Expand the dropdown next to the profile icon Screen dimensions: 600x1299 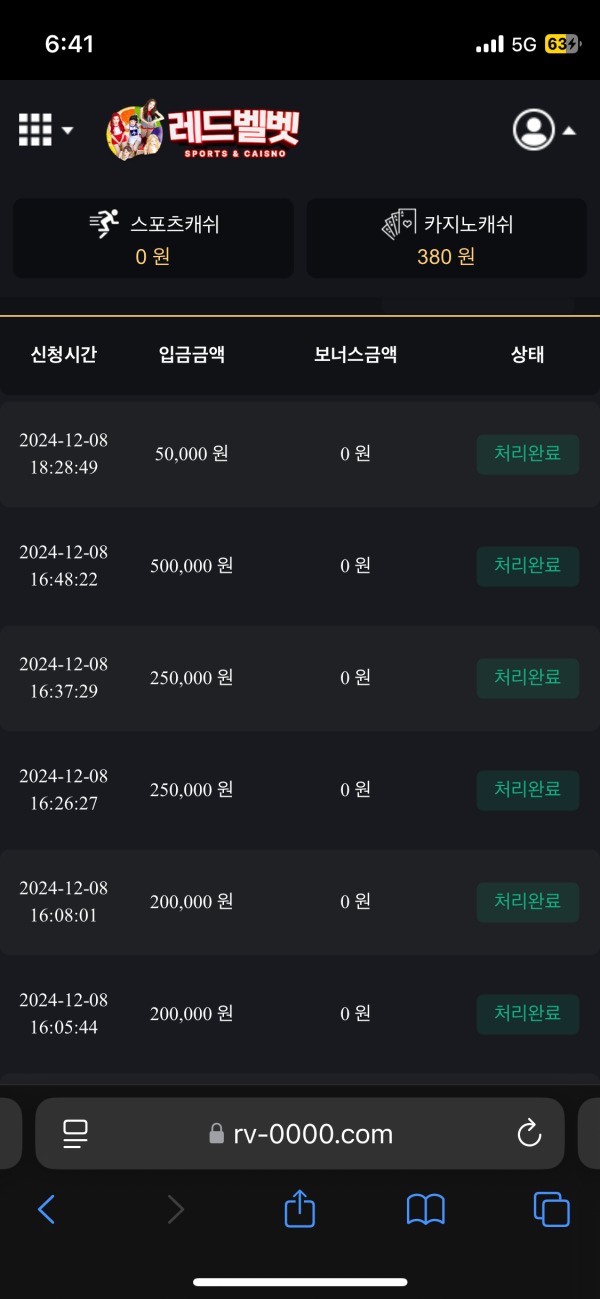pyautogui.click(x=570, y=130)
